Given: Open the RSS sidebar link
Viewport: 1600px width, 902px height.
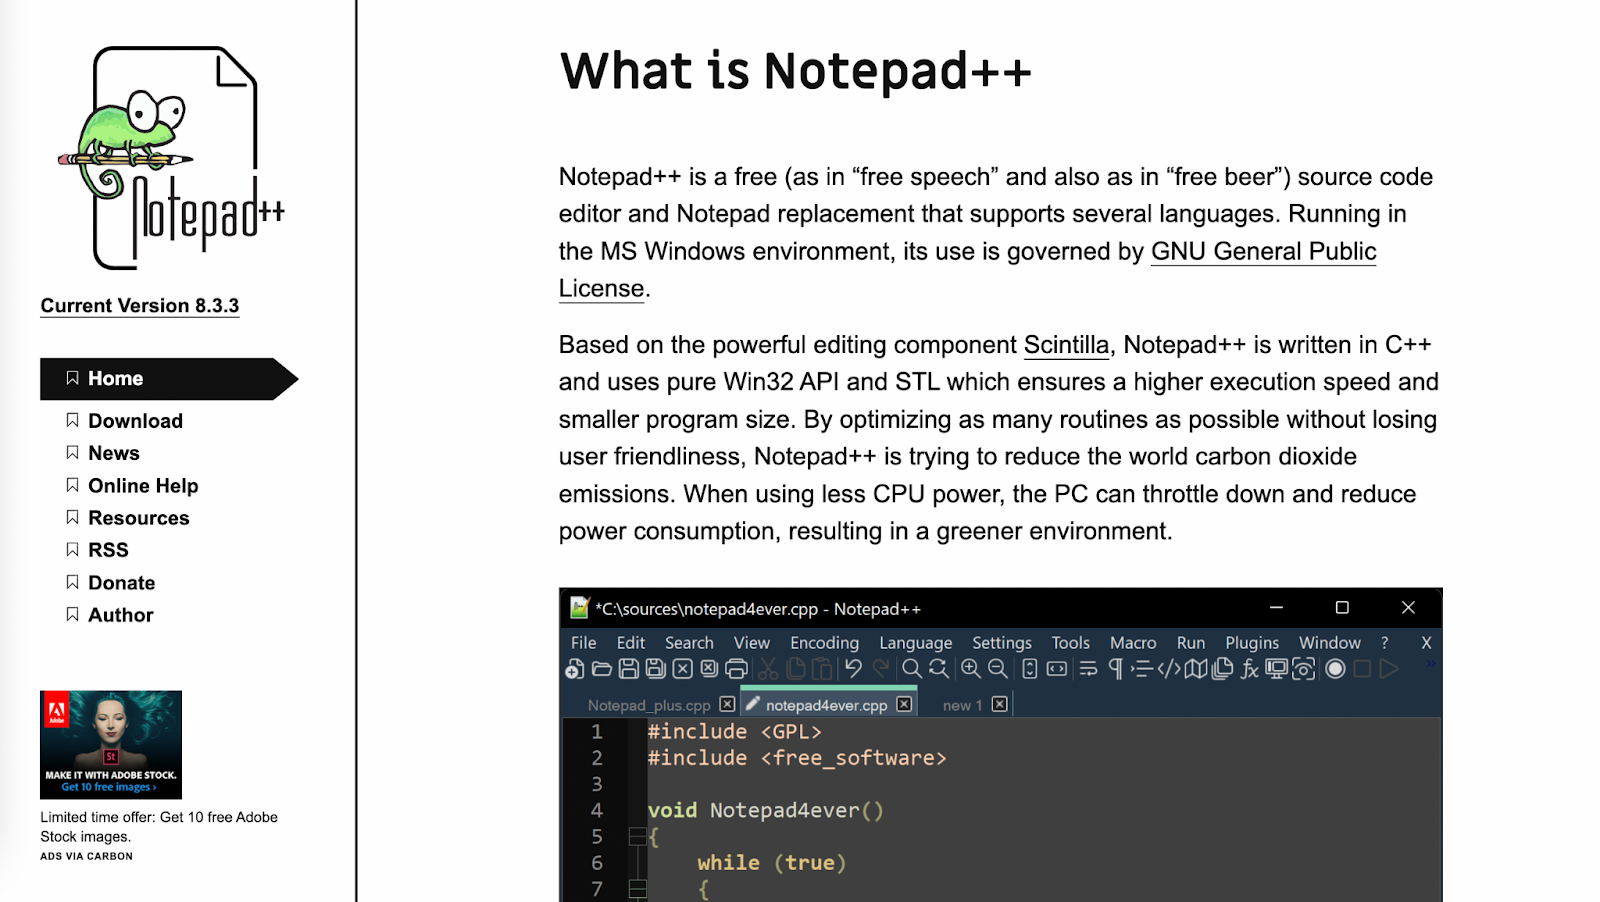Looking at the screenshot, I should [108, 550].
